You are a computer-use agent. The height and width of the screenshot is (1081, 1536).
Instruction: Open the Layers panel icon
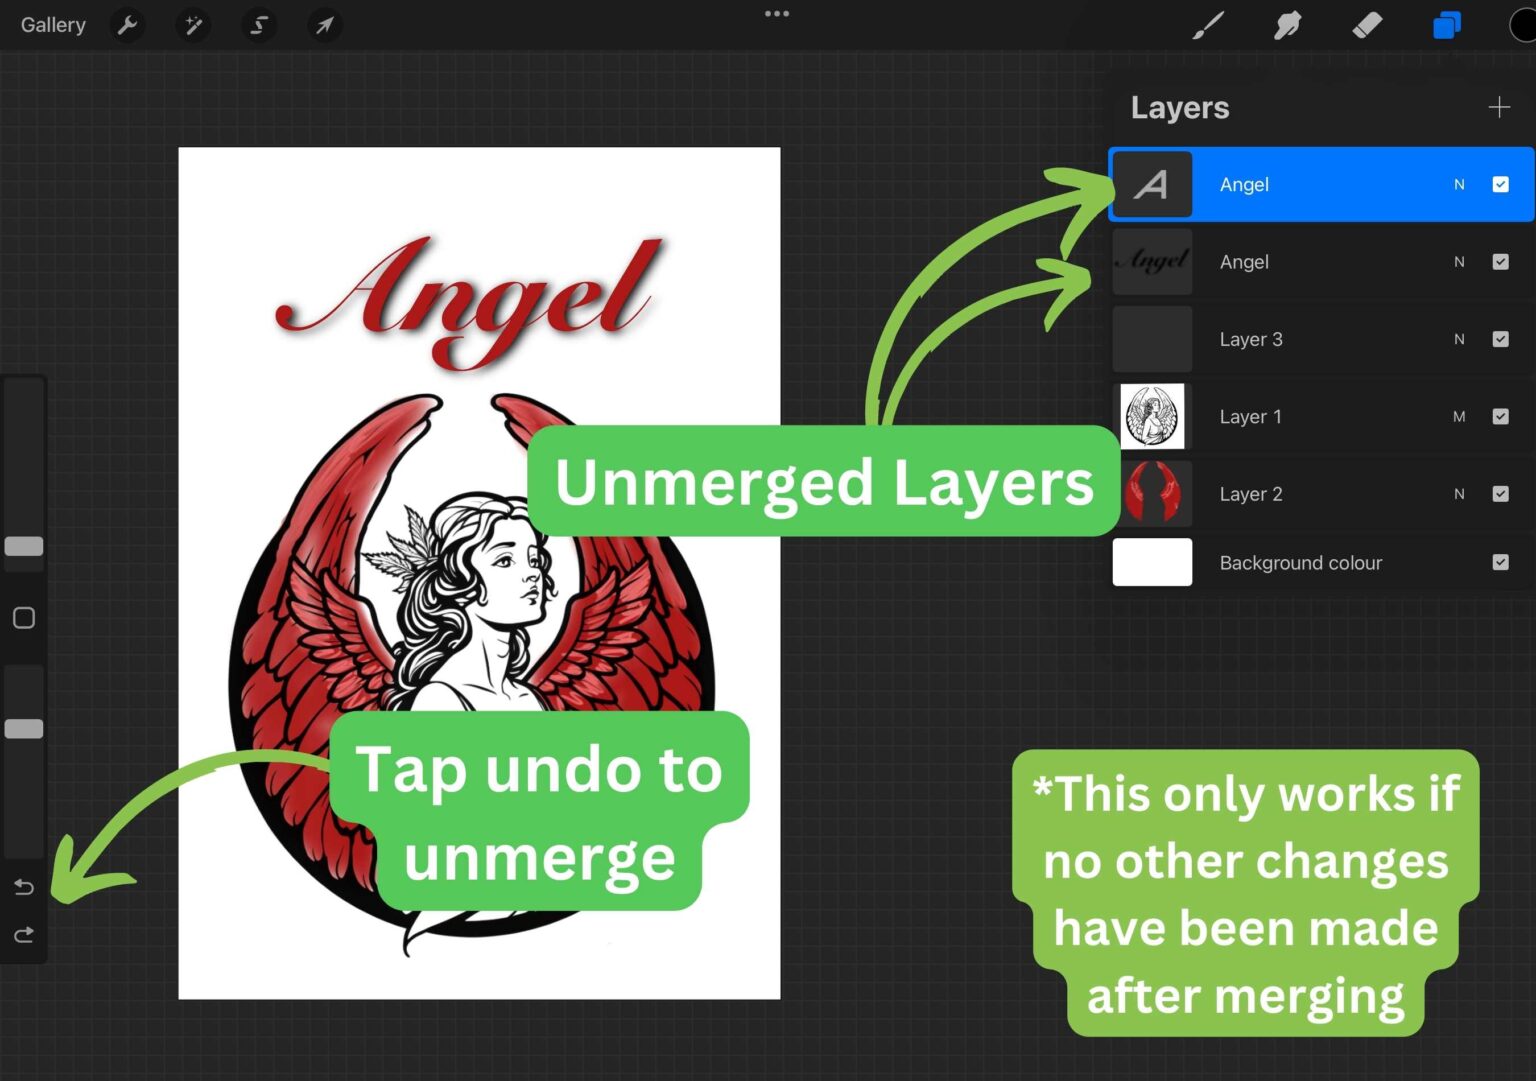(1446, 25)
